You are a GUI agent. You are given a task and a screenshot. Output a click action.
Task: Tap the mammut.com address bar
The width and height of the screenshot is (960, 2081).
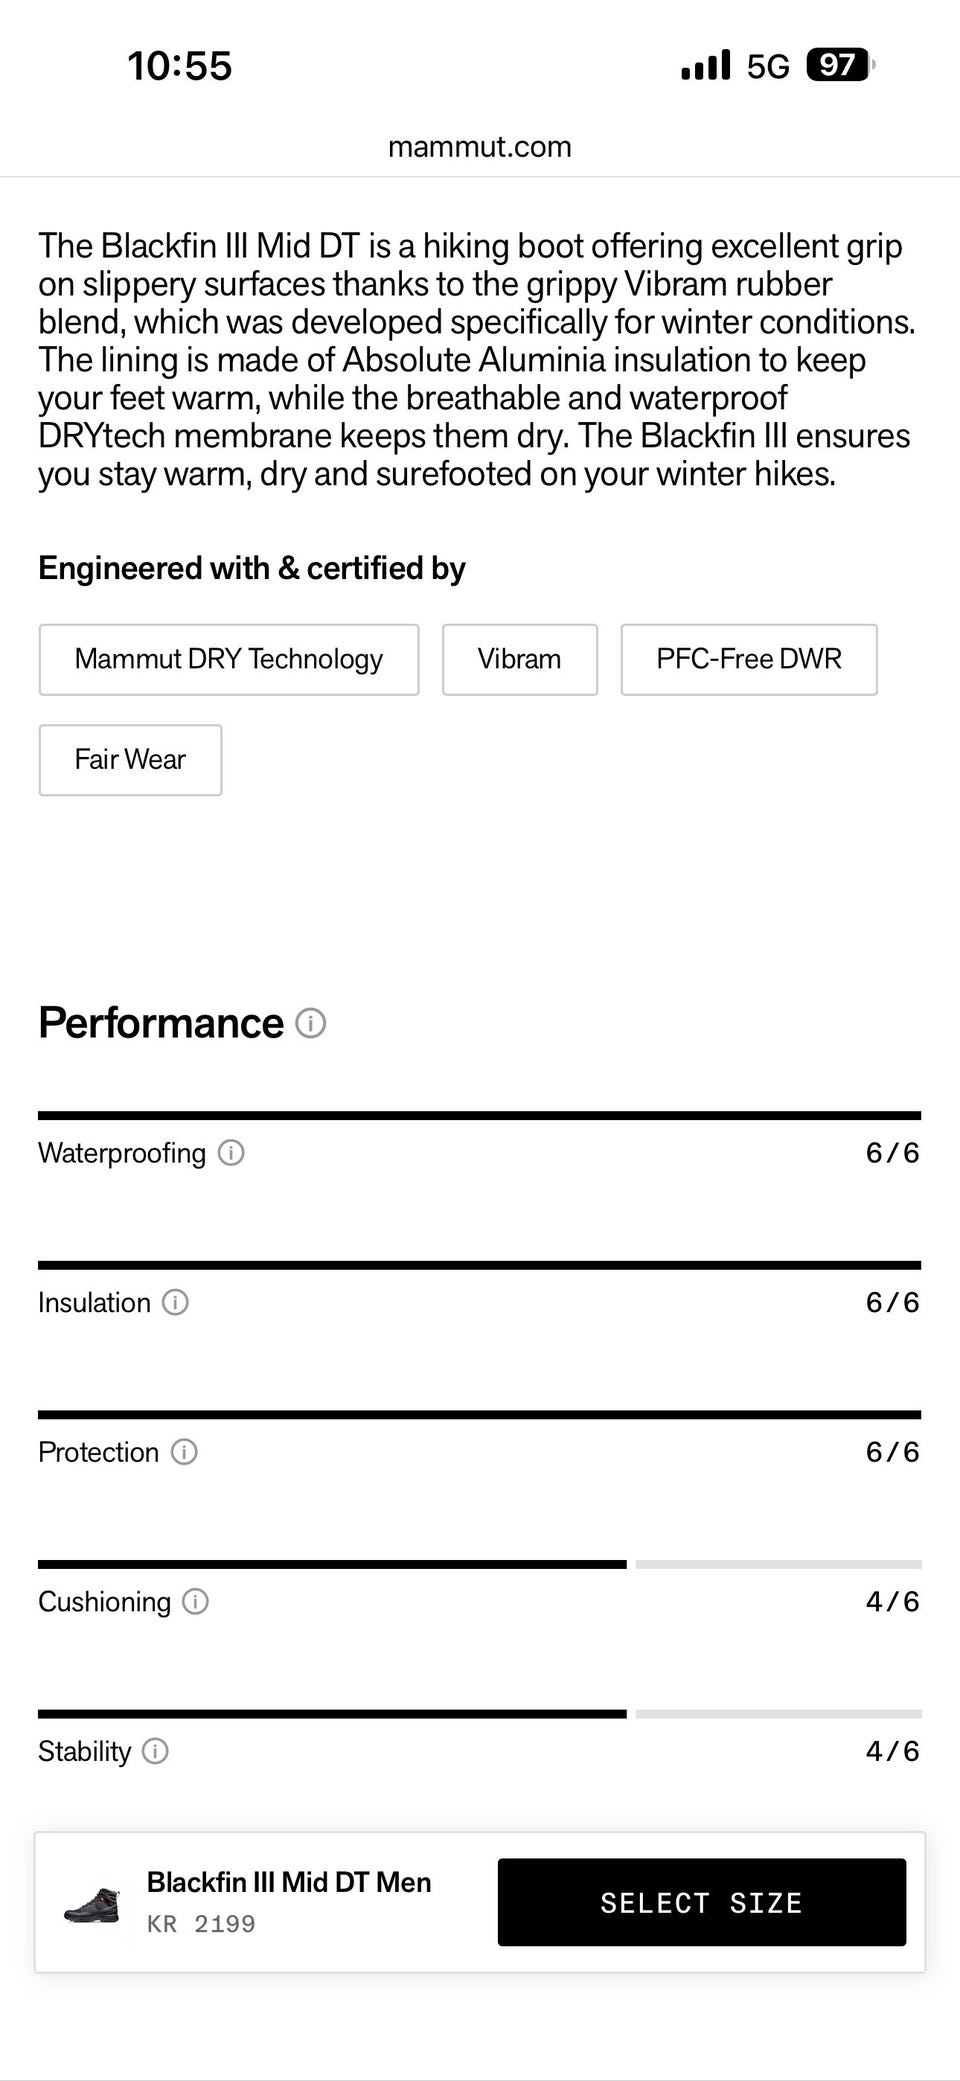(480, 147)
